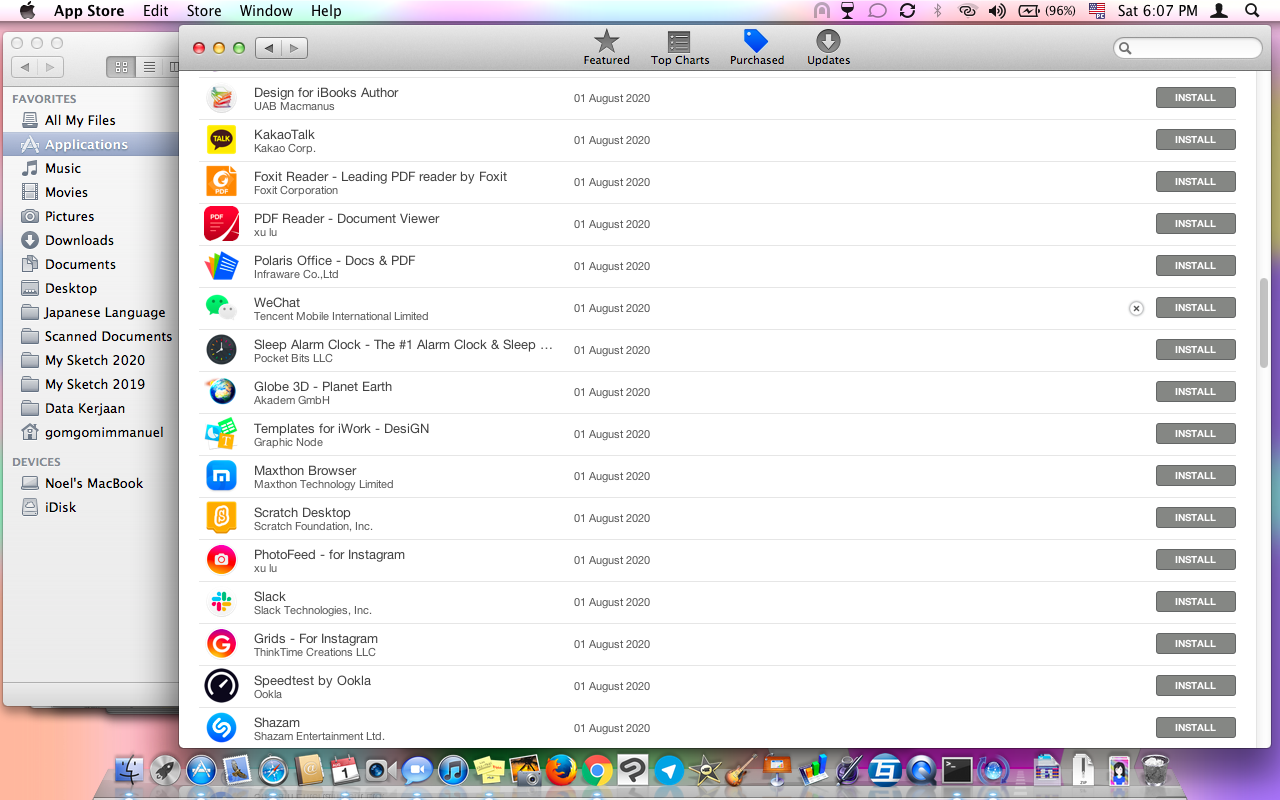The image size is (1280, 800).
Task: Click the Polaris Office app icon
Action: click(221, 266)
